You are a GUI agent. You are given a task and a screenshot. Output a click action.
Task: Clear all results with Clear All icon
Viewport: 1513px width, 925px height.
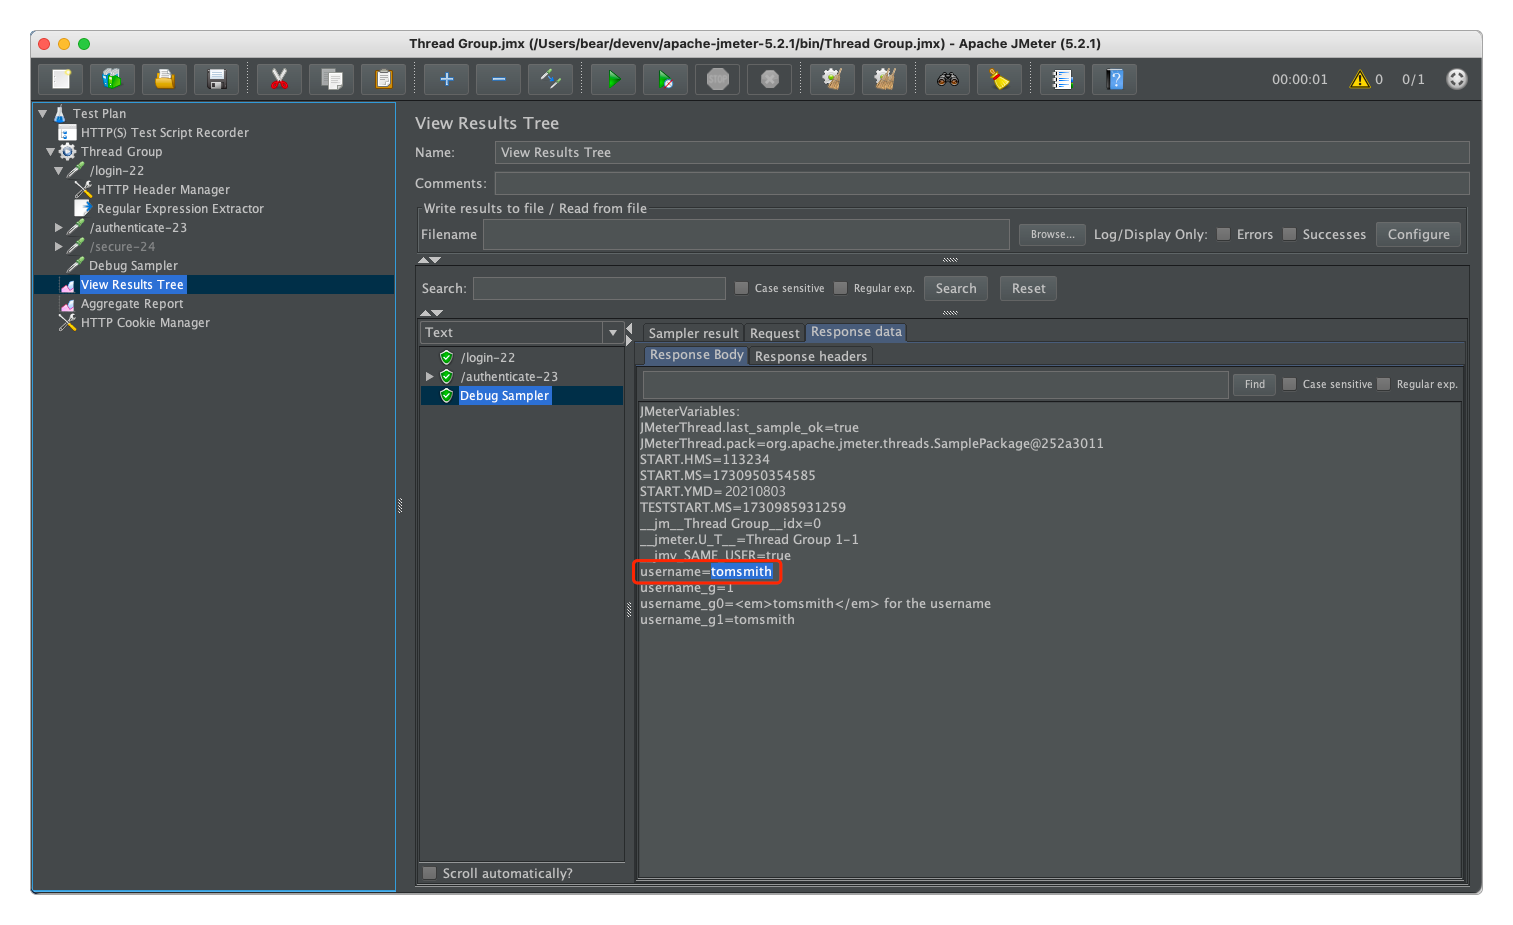pyautogui.click(x=884, y=79)
